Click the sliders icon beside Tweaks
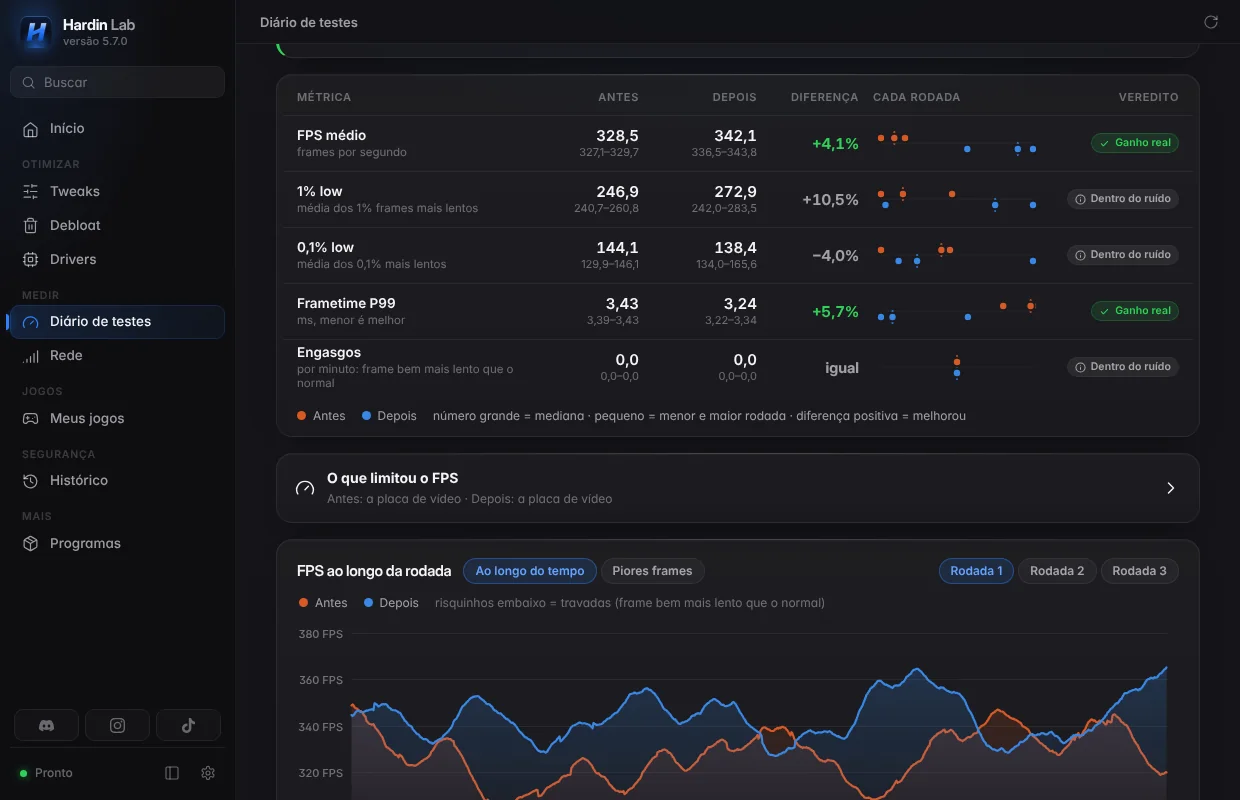This screenshot has width=1240, height=800. click(31, 191)
